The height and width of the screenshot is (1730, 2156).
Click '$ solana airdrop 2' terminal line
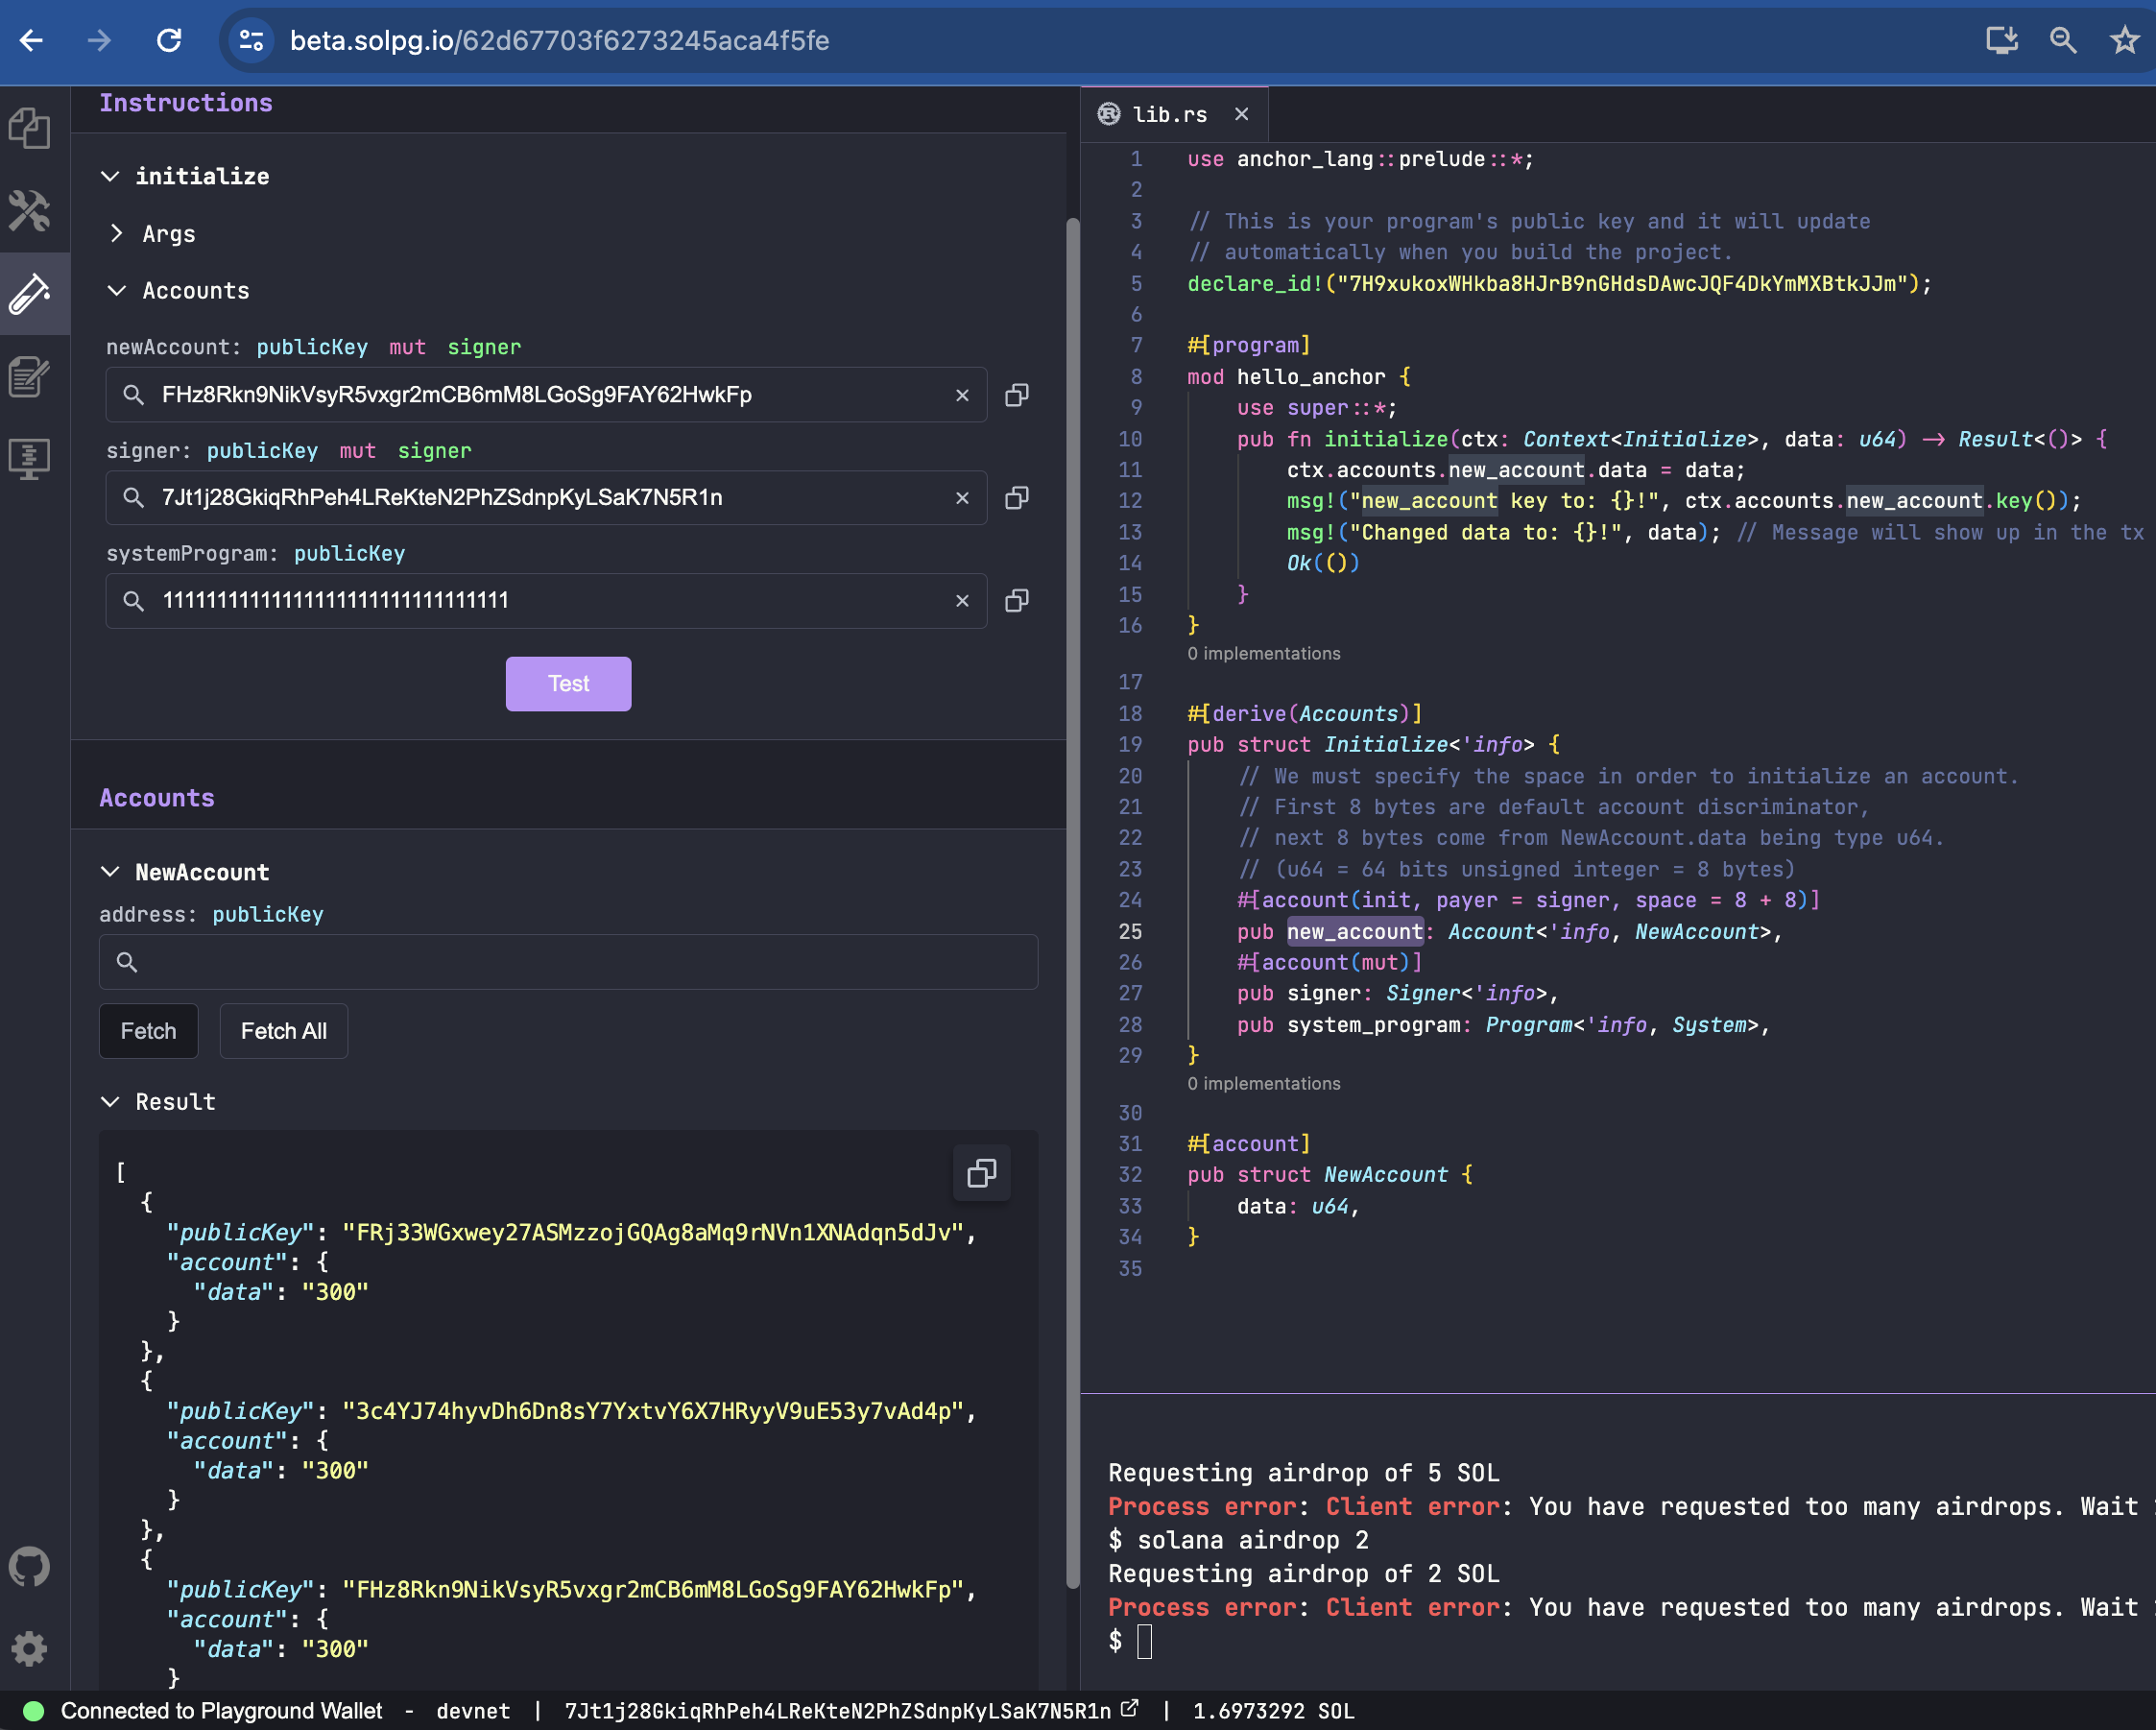pos(1239,1540)
